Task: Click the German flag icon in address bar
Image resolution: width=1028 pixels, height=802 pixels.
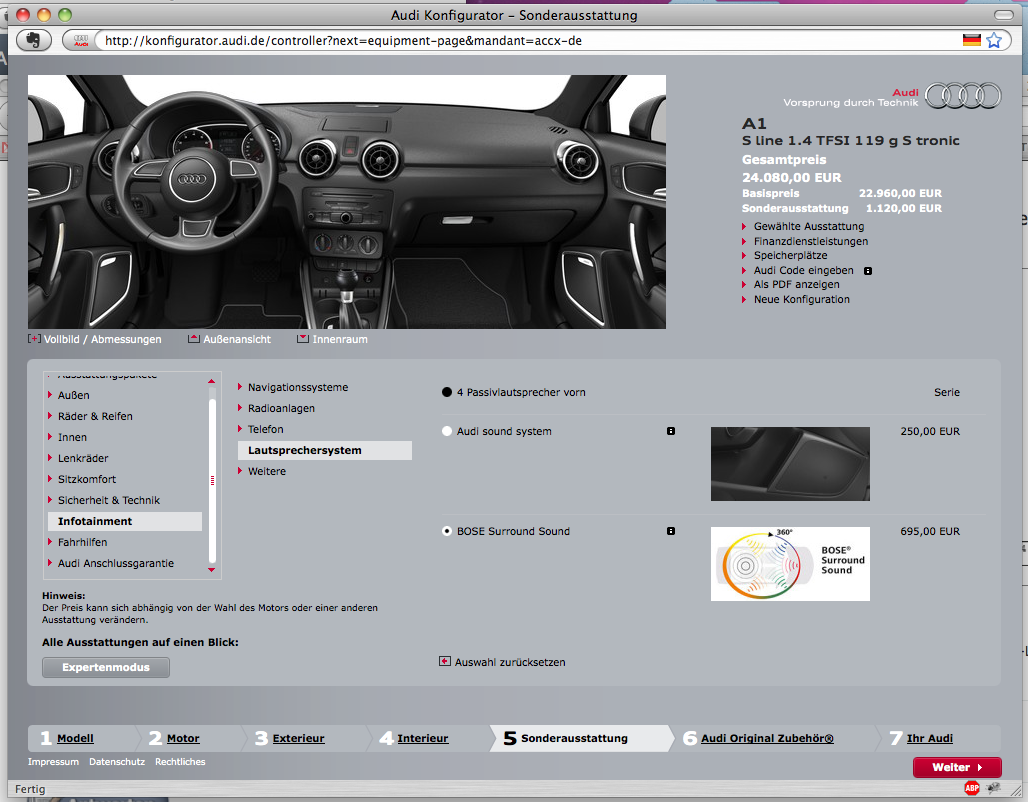Action: 972,41
